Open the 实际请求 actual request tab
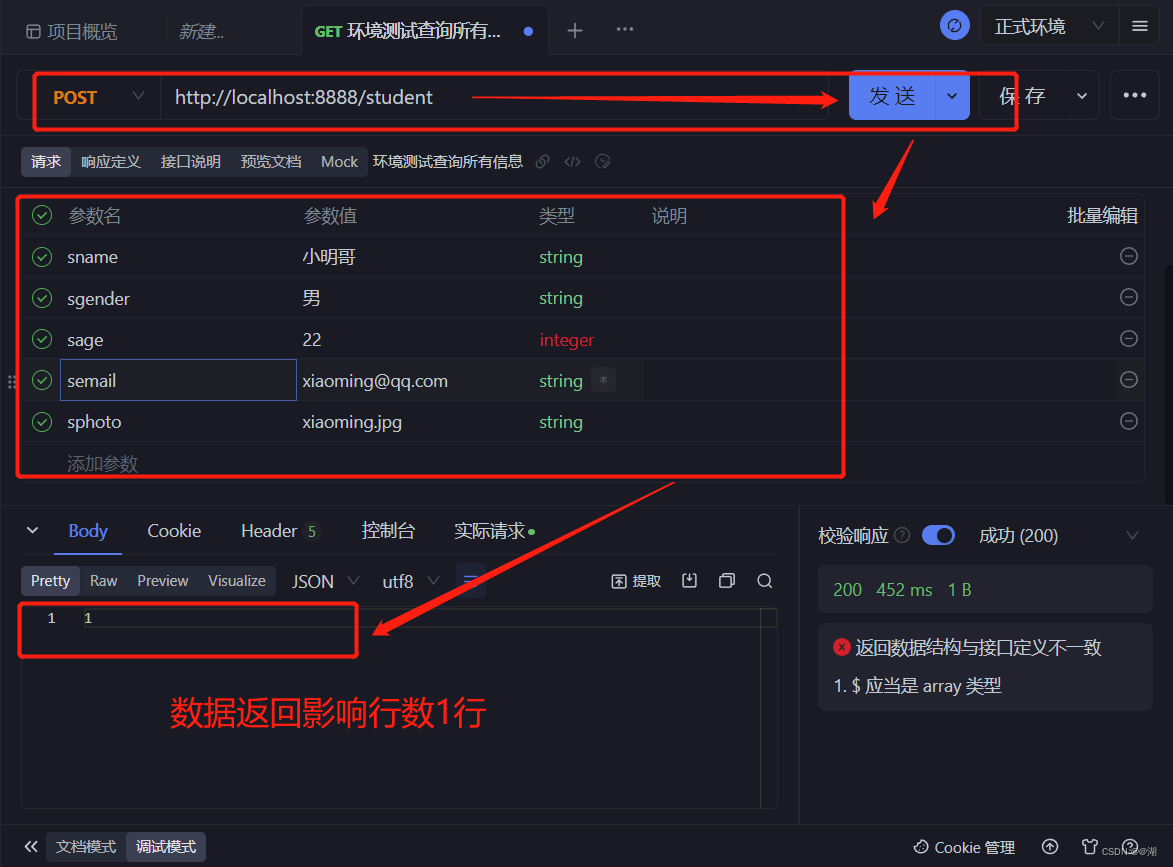Viewport: 1173px width, 867px height. pos(494,531)
